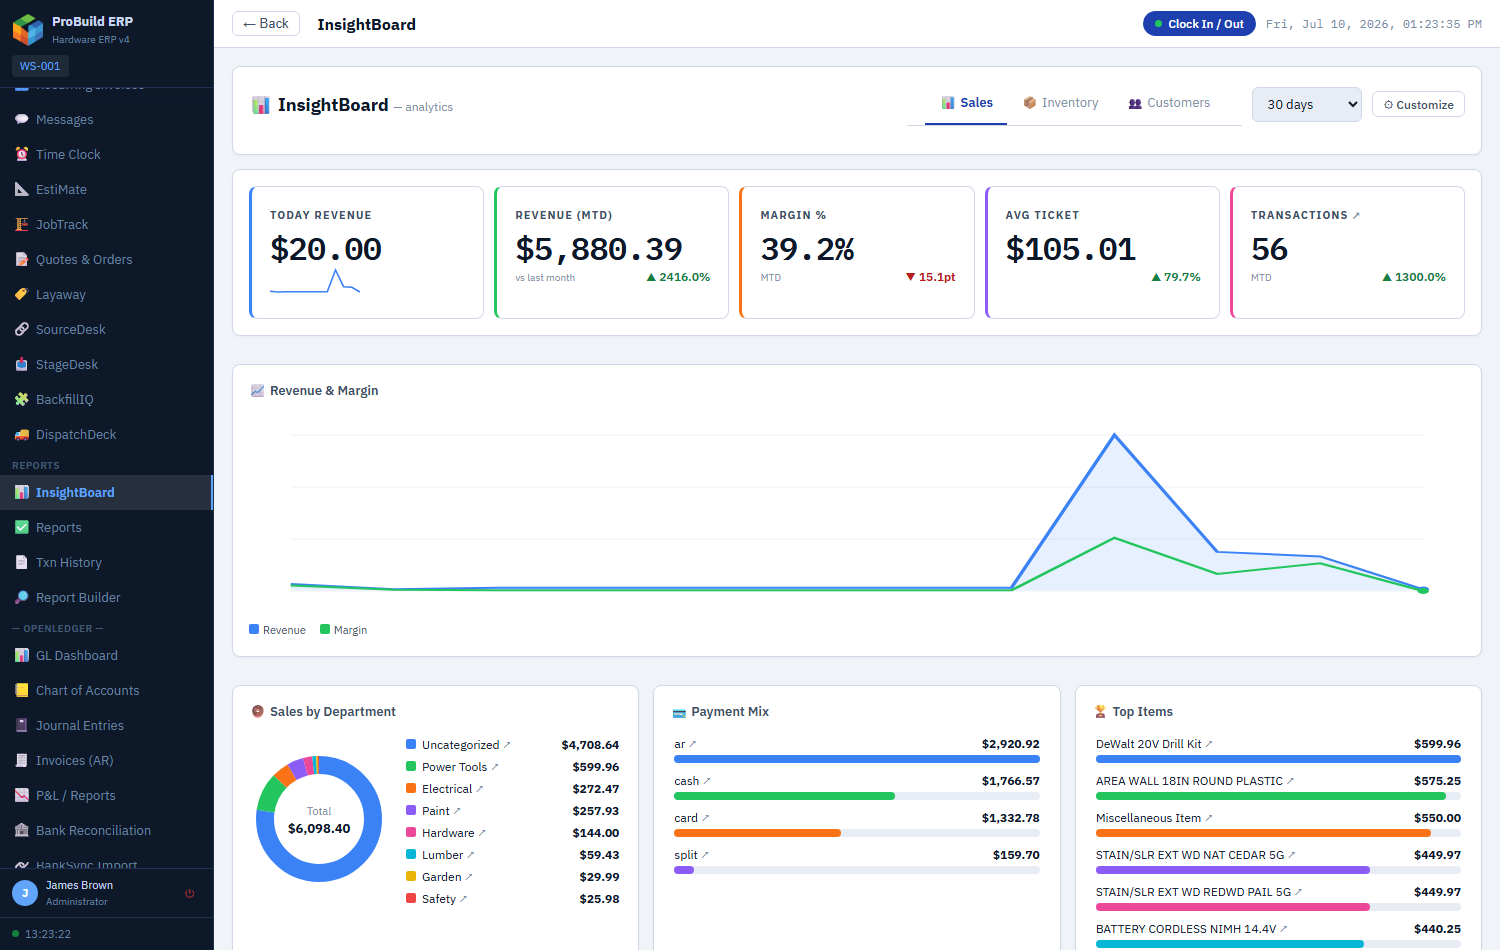Screen dimensions: 1500x950
Task: Click the red power logout icon
Action: [189, 893]
